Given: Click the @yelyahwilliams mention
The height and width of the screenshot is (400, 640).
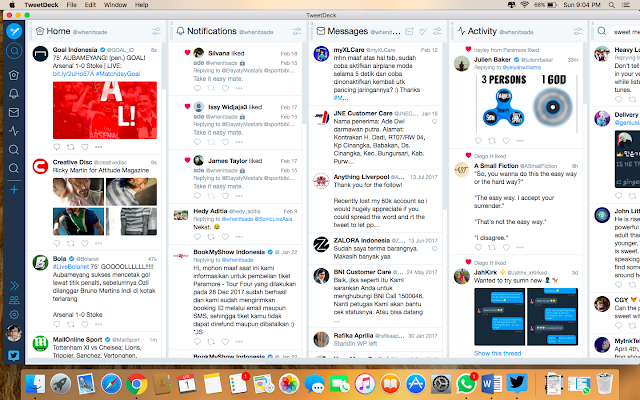Looking at the screenshot, I should (522, 67).
